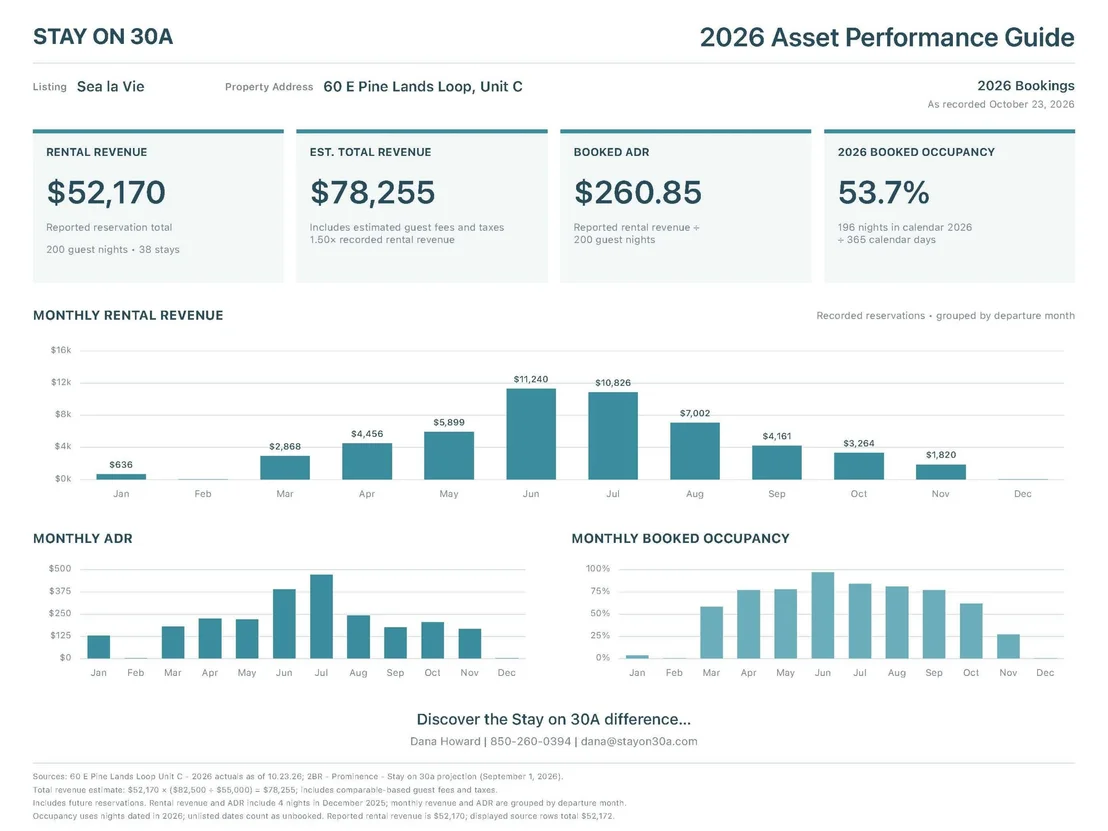The height and width of the screenshot is (831, 1108).
Task: Select the $636 January revenue bar
Action: click(121, 477)
